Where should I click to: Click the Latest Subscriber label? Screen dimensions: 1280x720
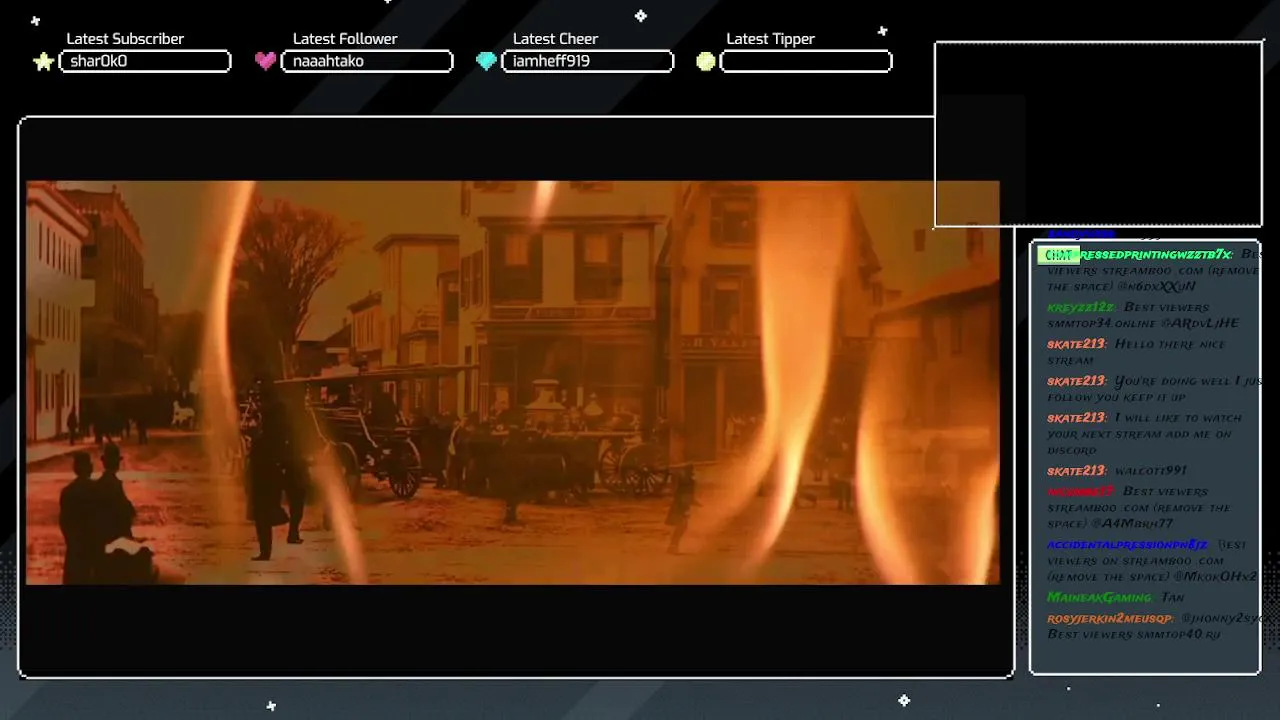tap(125, 39)
